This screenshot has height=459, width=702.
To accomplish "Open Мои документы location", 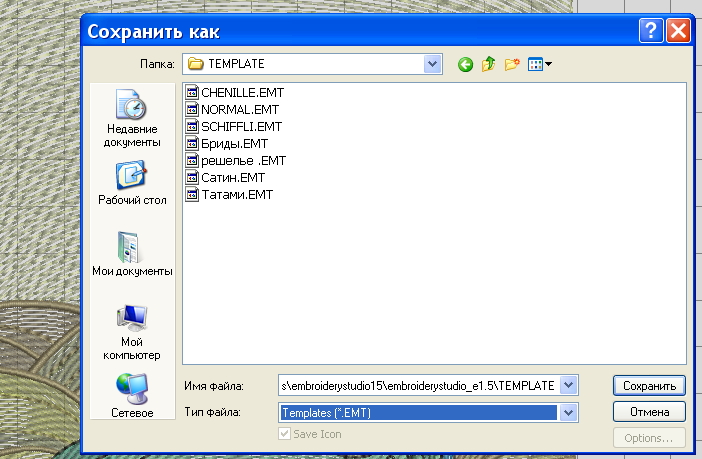I will click(x=132, y=253).
